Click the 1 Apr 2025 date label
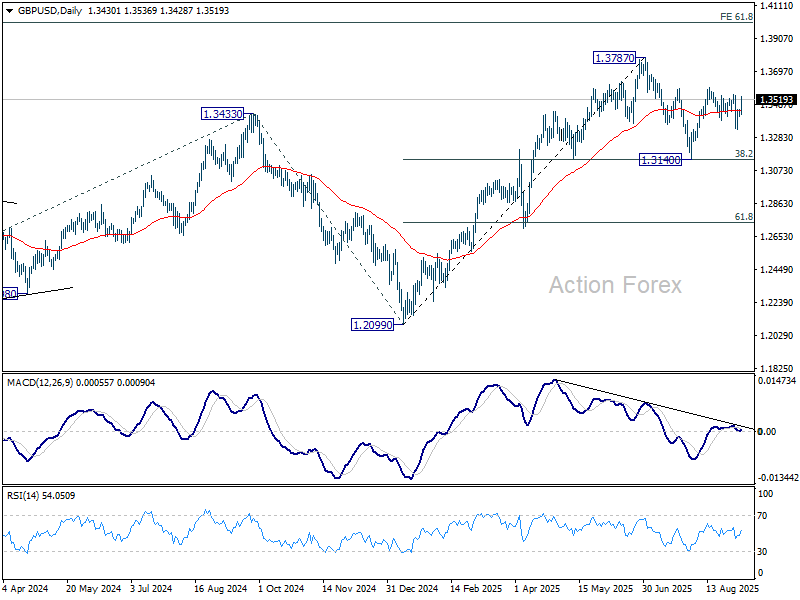Screen dimensions: 800x600 pos(537,589)
